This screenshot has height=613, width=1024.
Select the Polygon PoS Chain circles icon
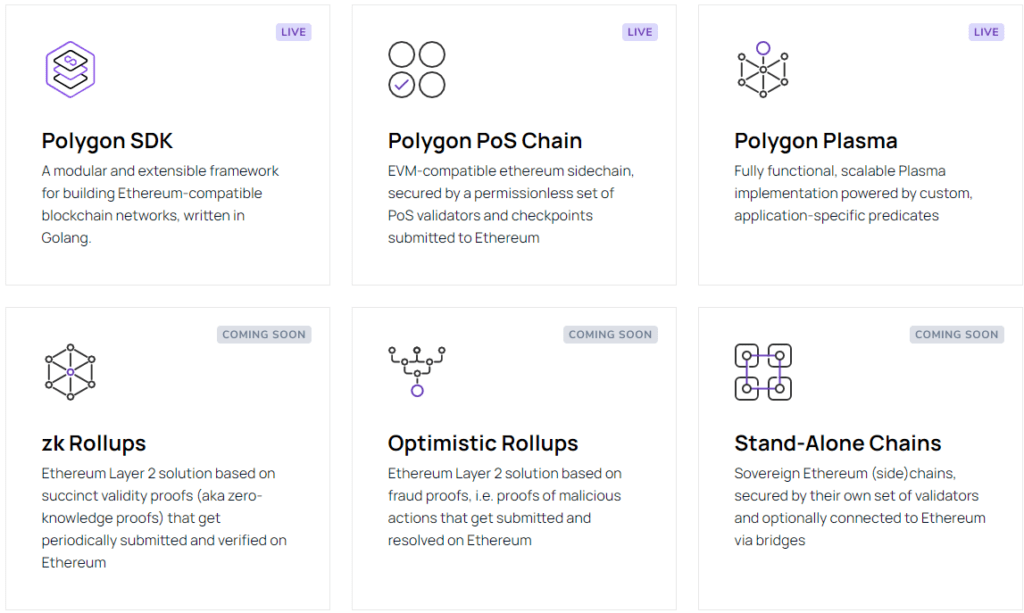(417, 68)
